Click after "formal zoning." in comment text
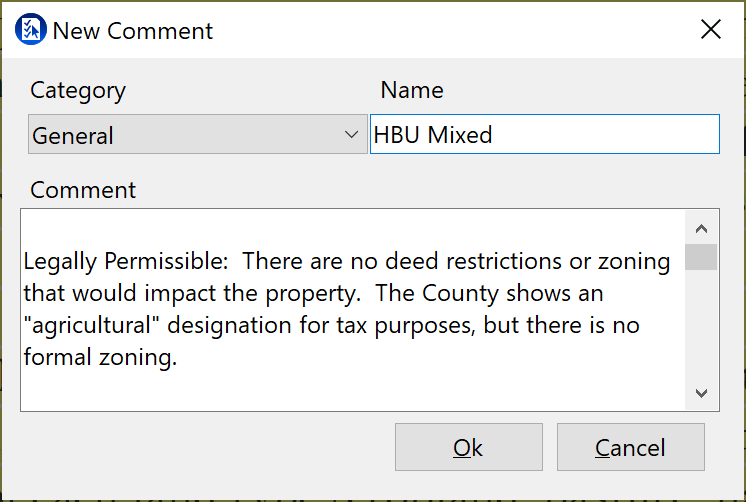Viewport: 746px width, 502px height. pyautogui.click(x=178, y=358)
